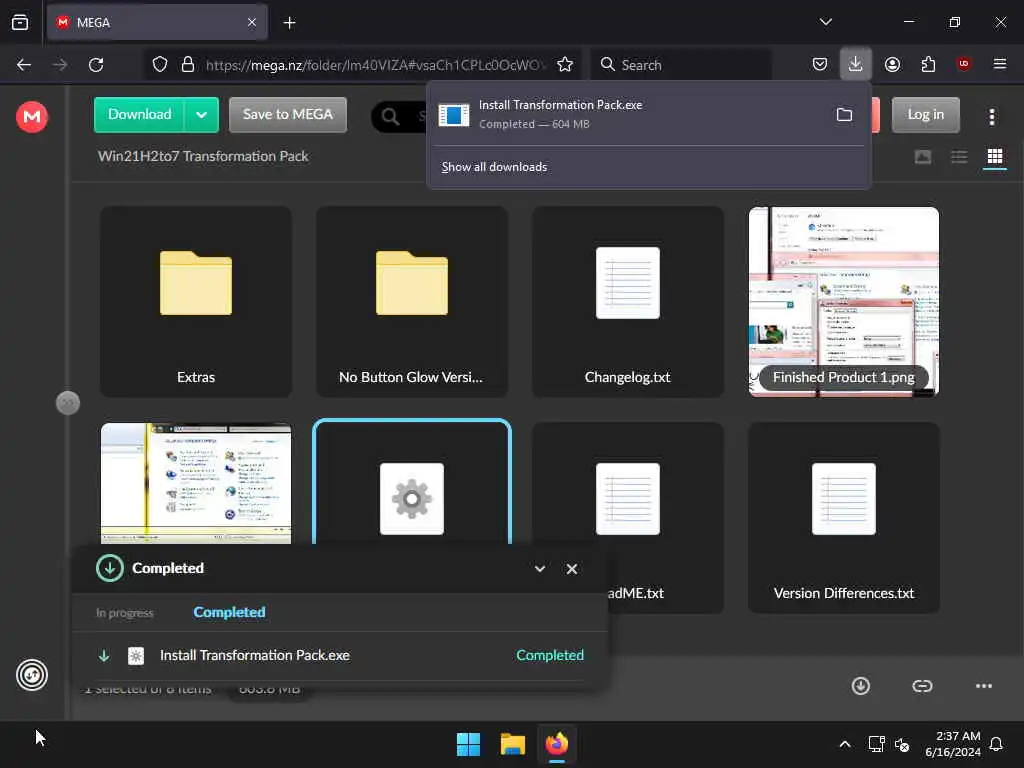Viewport: 1024px width, 768px height.
Task: Open a new browser tab
Action: tap(289, 23)
